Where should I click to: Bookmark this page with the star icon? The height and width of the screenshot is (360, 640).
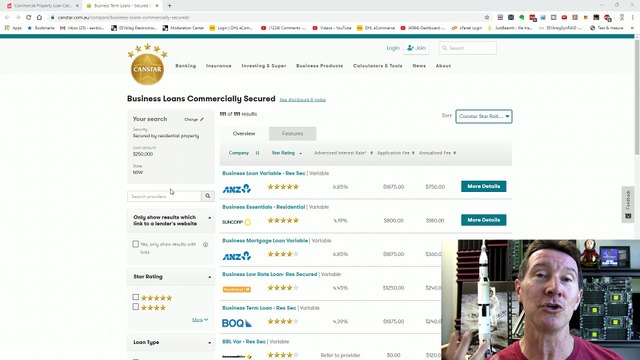pyautogui.click(x=487, y=18)
